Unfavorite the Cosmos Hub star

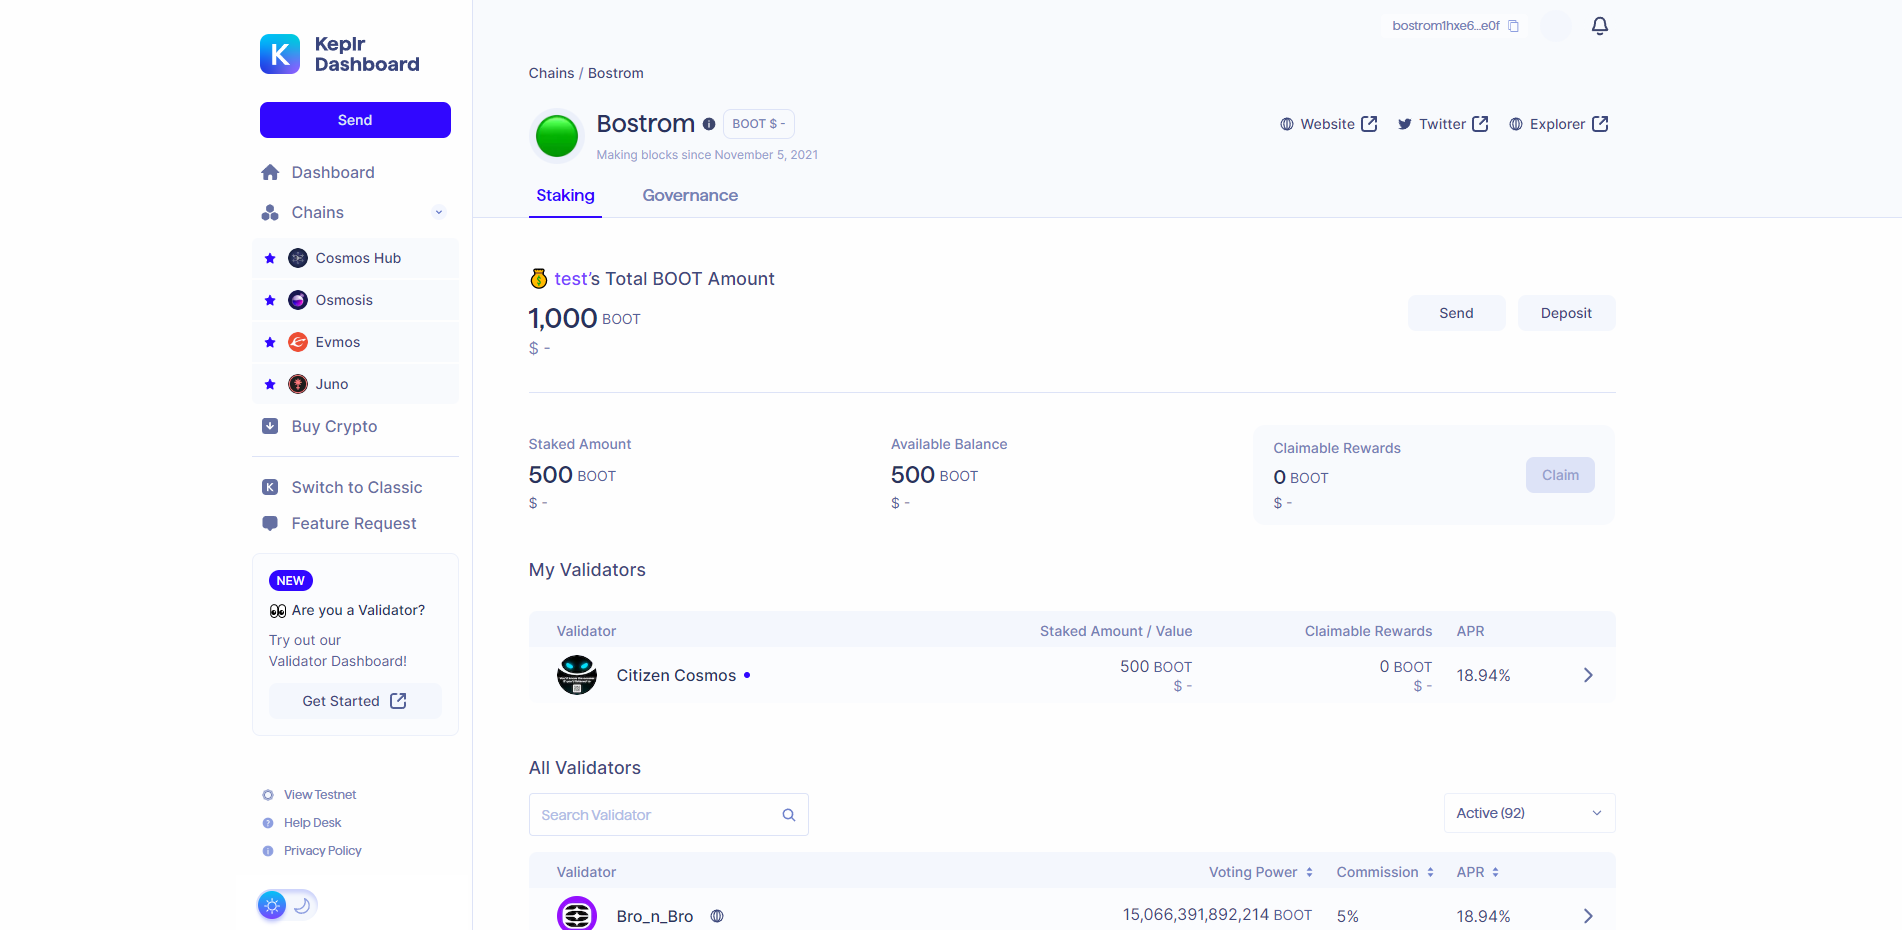coord(270,258)
